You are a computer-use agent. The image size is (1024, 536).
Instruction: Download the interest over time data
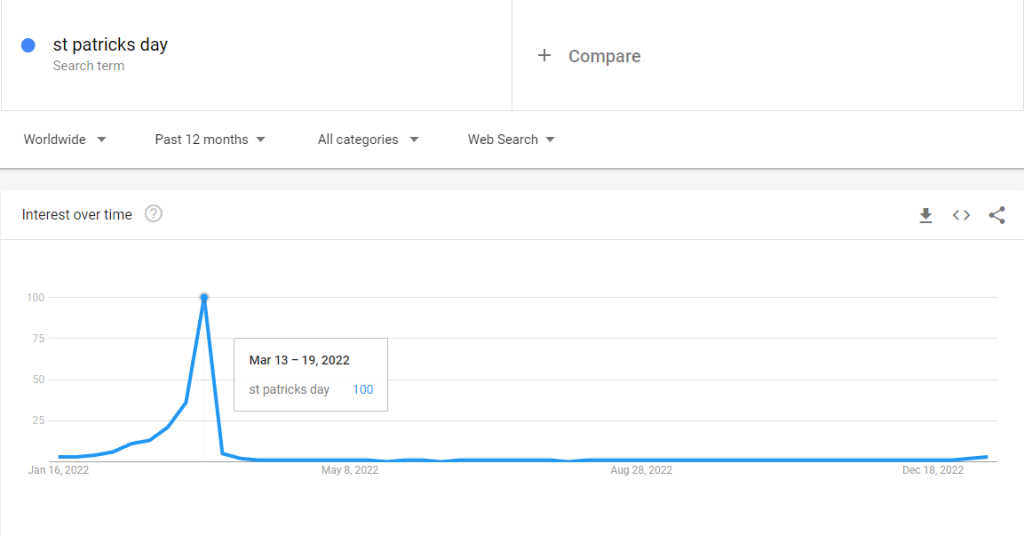coord(925,215)
